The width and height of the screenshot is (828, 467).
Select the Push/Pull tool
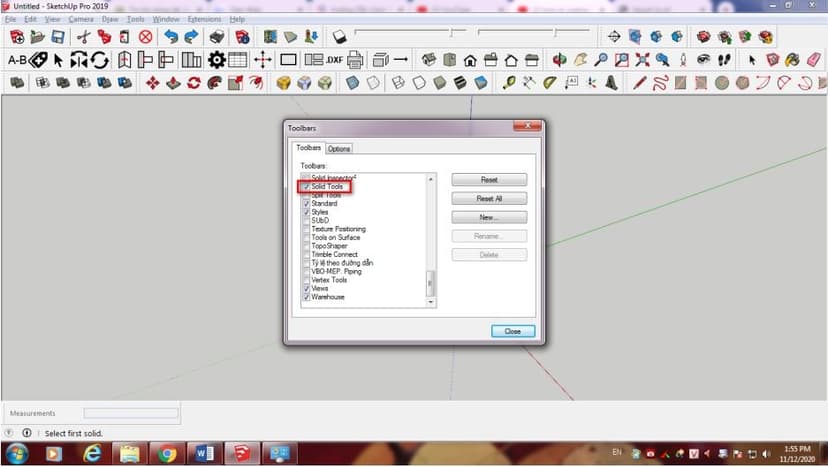coord(173,83)
